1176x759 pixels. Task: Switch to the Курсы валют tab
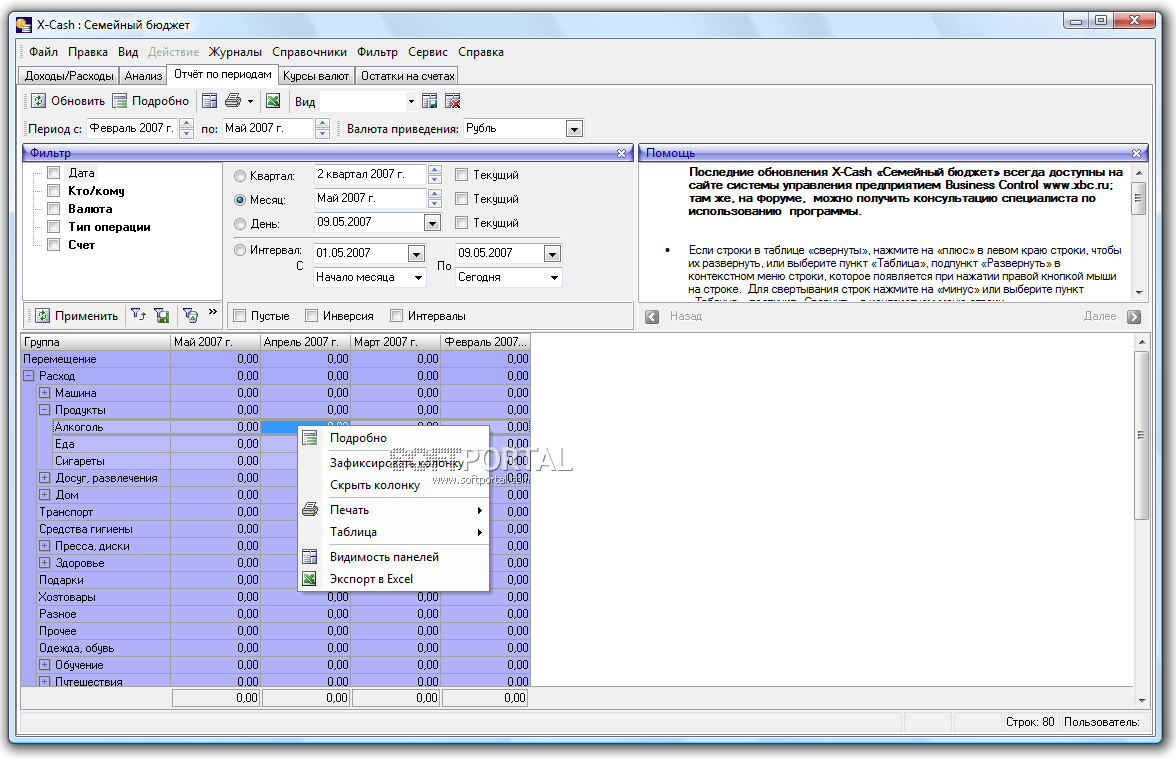coord(315,76)
